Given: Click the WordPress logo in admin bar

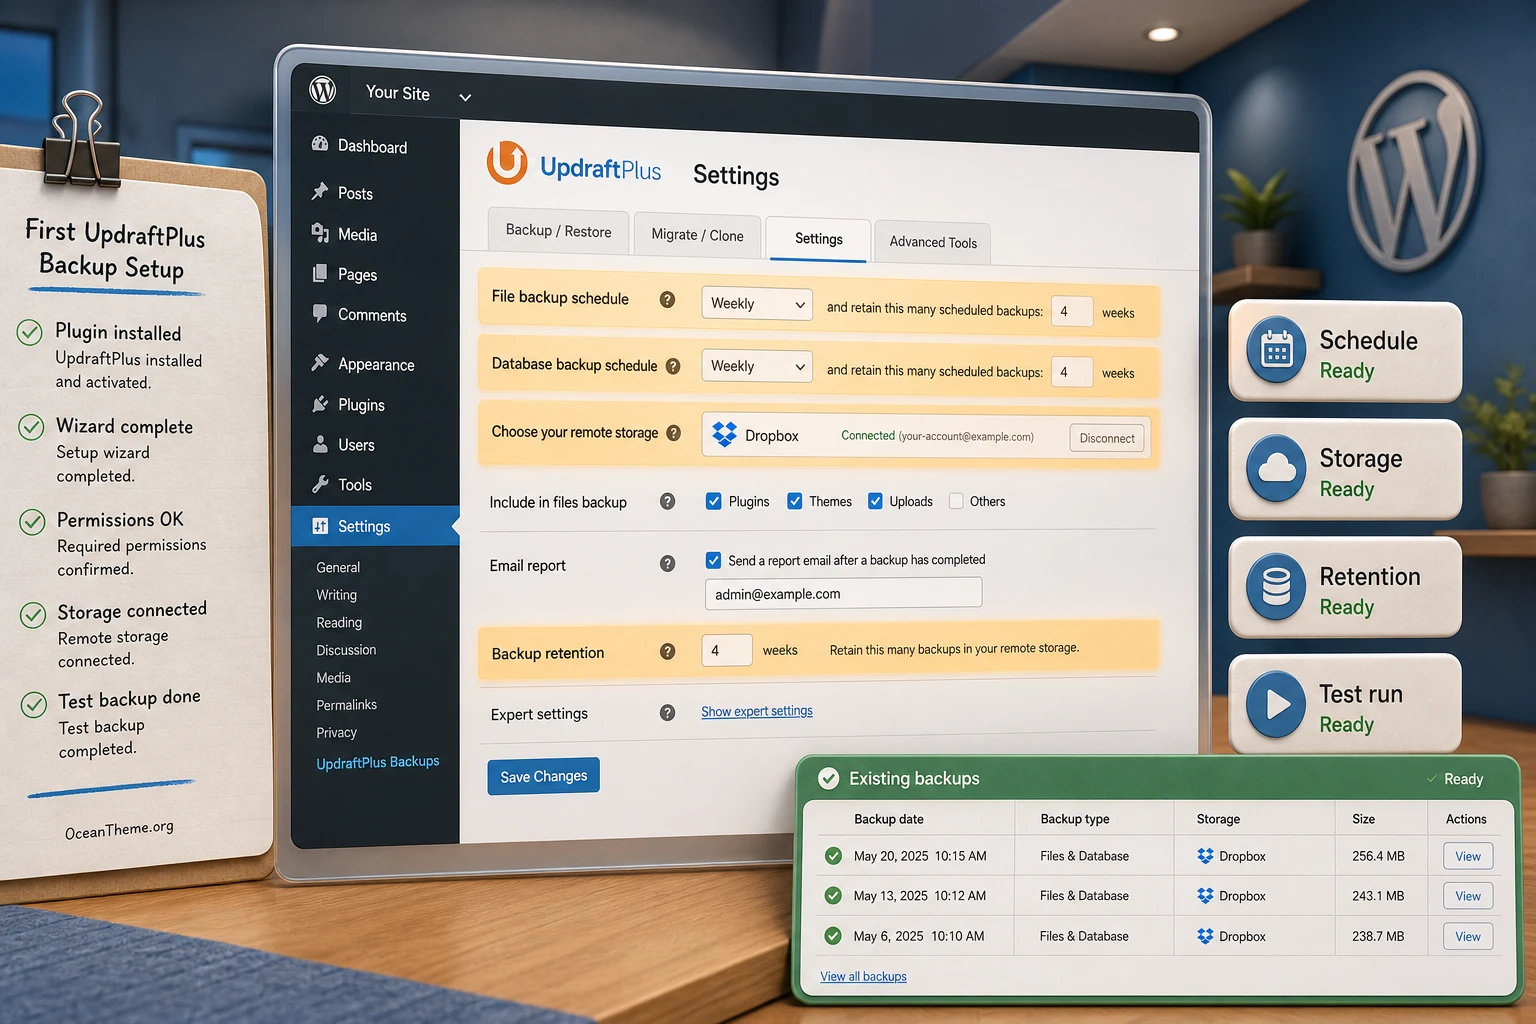Looking at the screenshot, I should 322,90.
